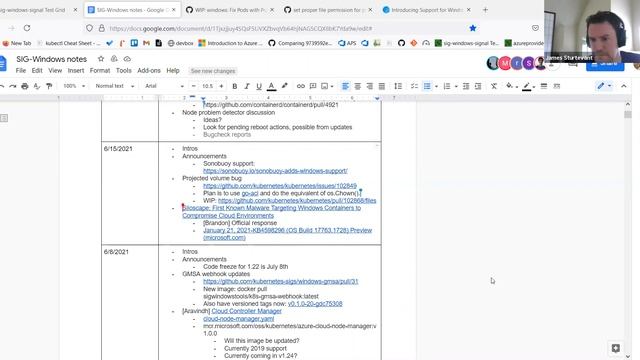
Task: Click the Clear formatting icon
Action: click(494, 86)
